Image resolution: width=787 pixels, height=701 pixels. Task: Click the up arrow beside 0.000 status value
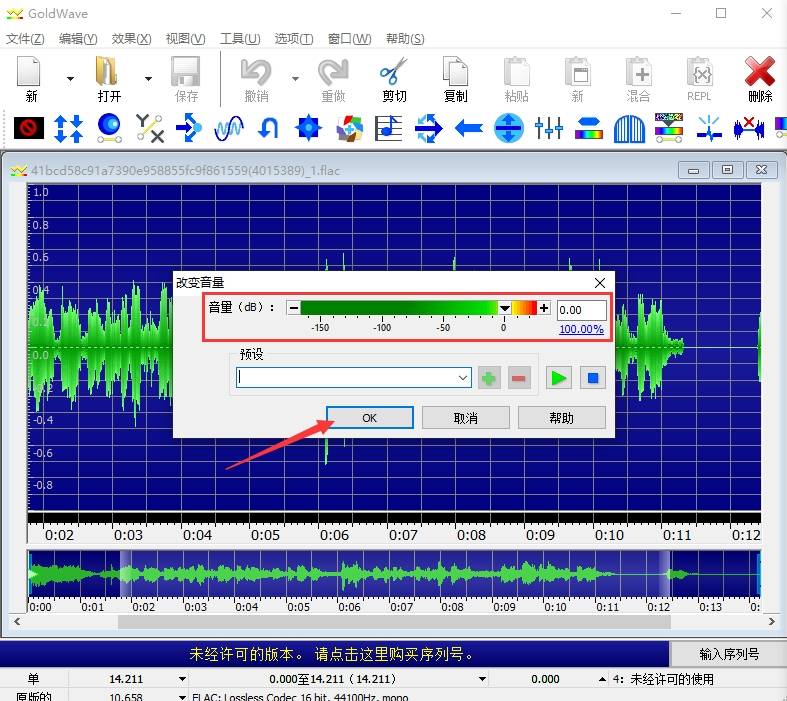[x=602, y=679]
